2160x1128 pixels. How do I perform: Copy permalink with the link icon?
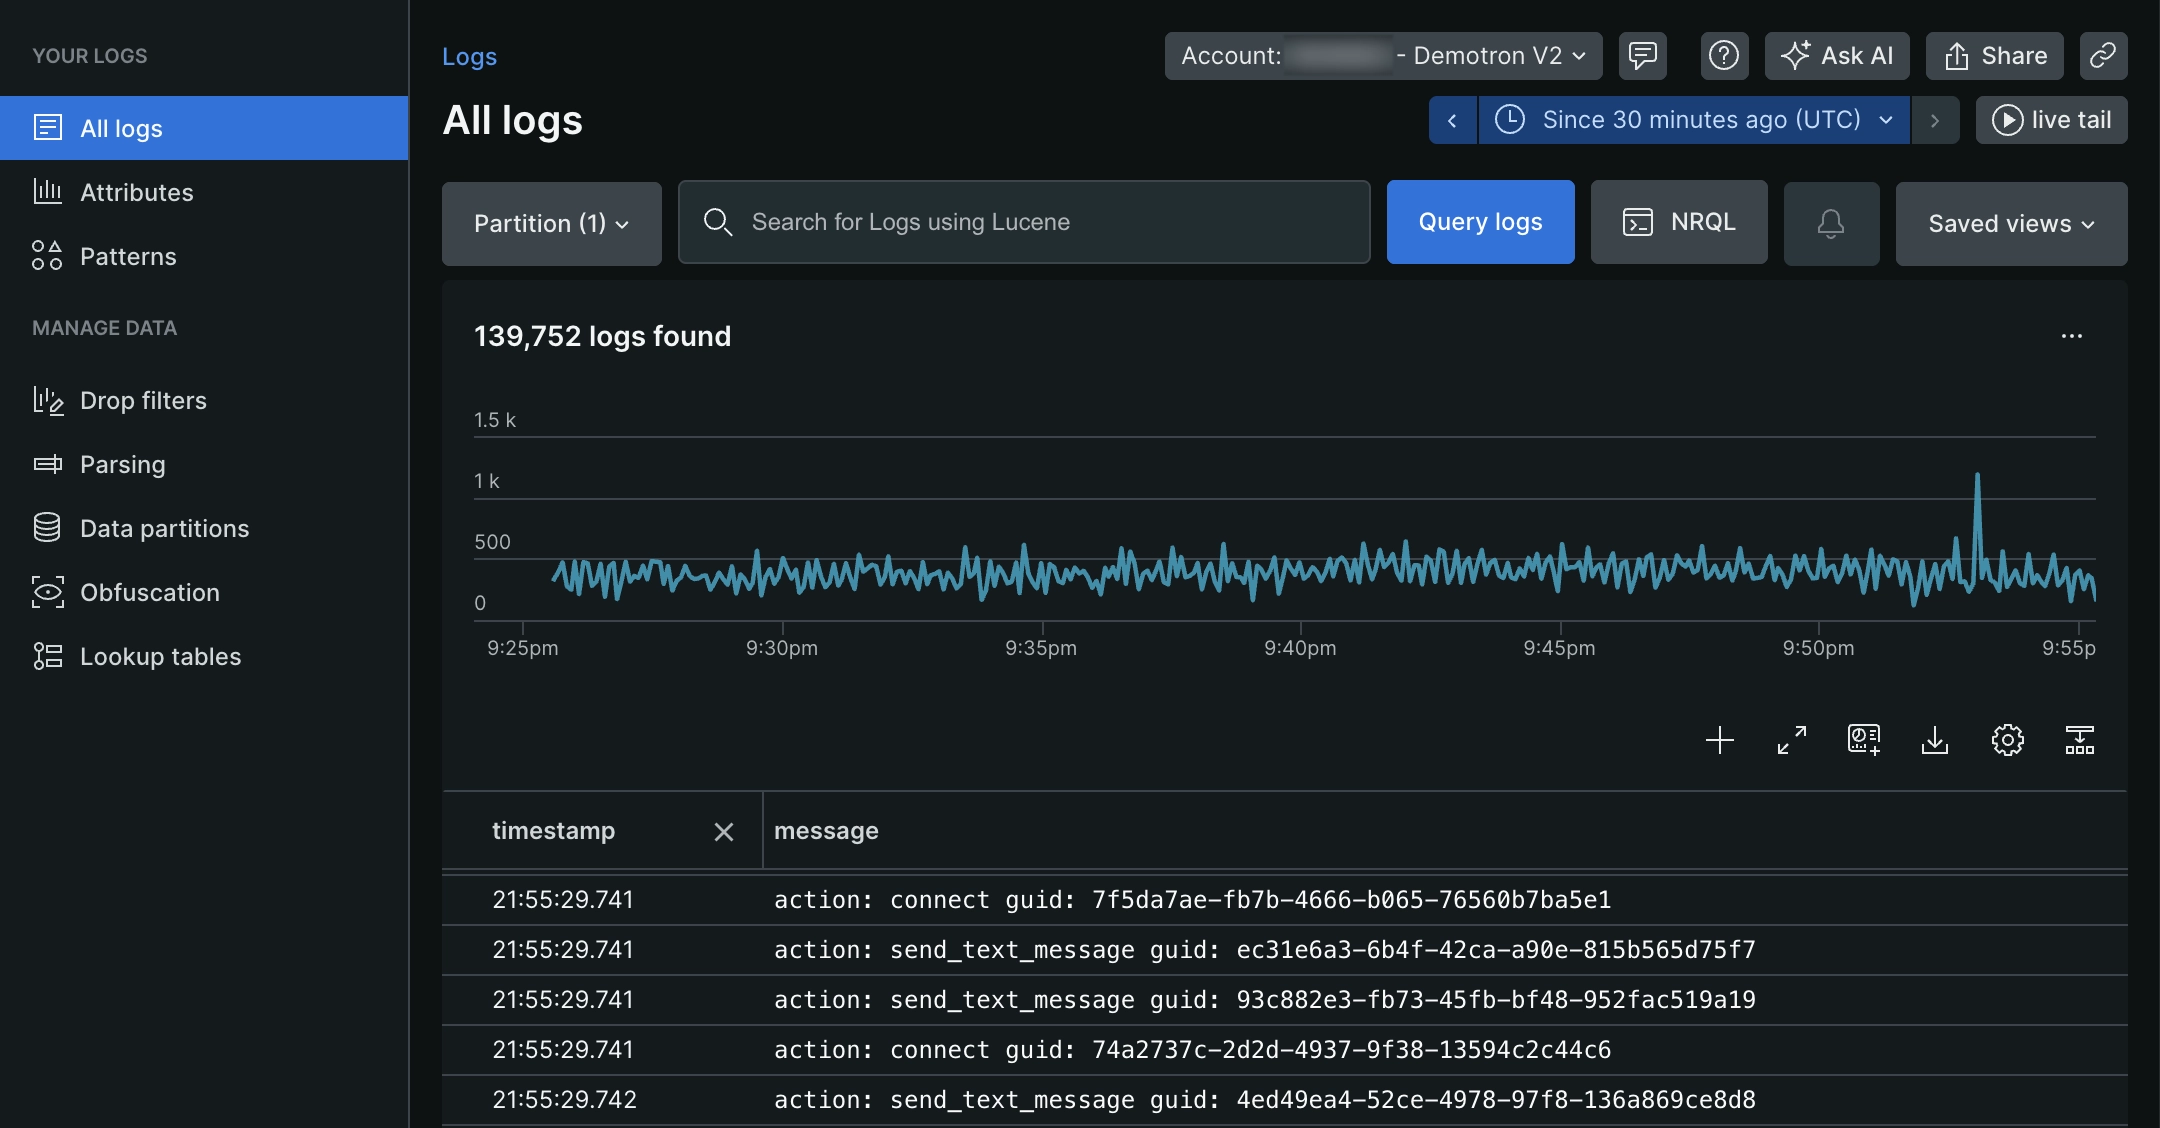(x=2103, y=56)
